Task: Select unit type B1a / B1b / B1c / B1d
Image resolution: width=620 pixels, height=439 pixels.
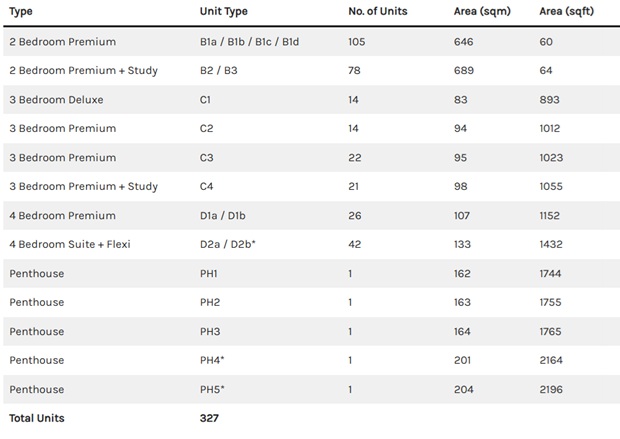Action: pyautogui.click(x=249, y=42)
